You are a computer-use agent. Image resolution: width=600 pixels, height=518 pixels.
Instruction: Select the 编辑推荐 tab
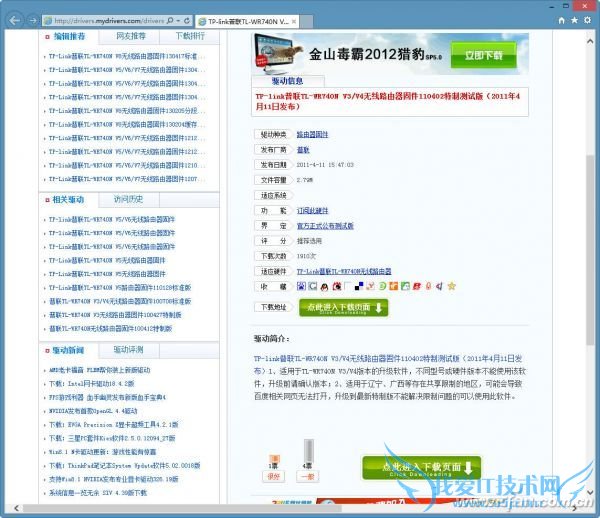click(69, 36)
